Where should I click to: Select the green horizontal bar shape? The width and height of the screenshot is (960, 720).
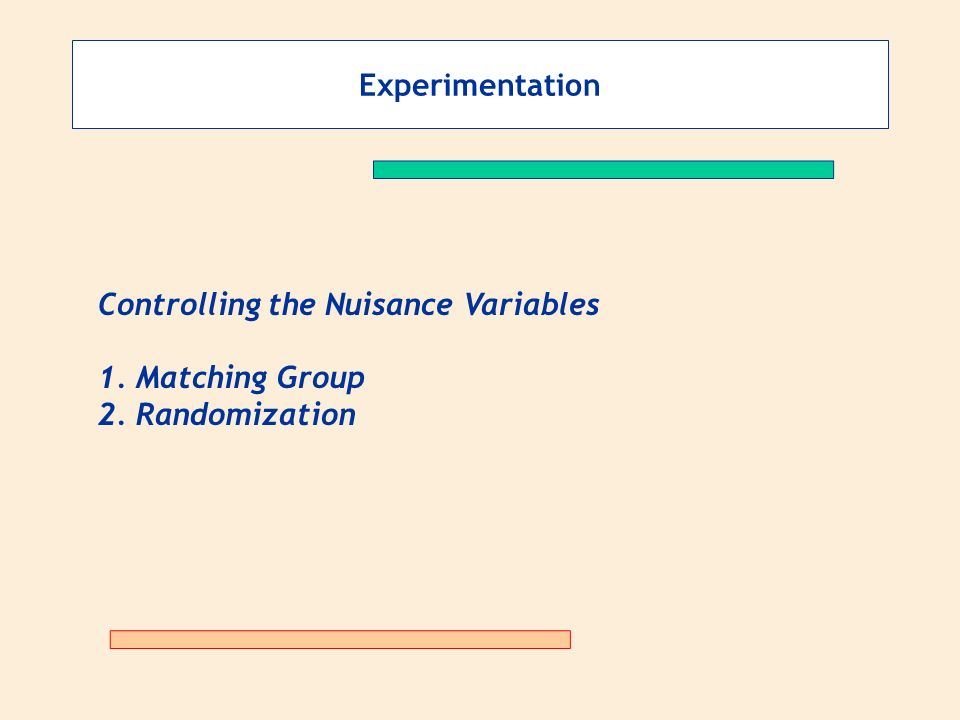603,170
